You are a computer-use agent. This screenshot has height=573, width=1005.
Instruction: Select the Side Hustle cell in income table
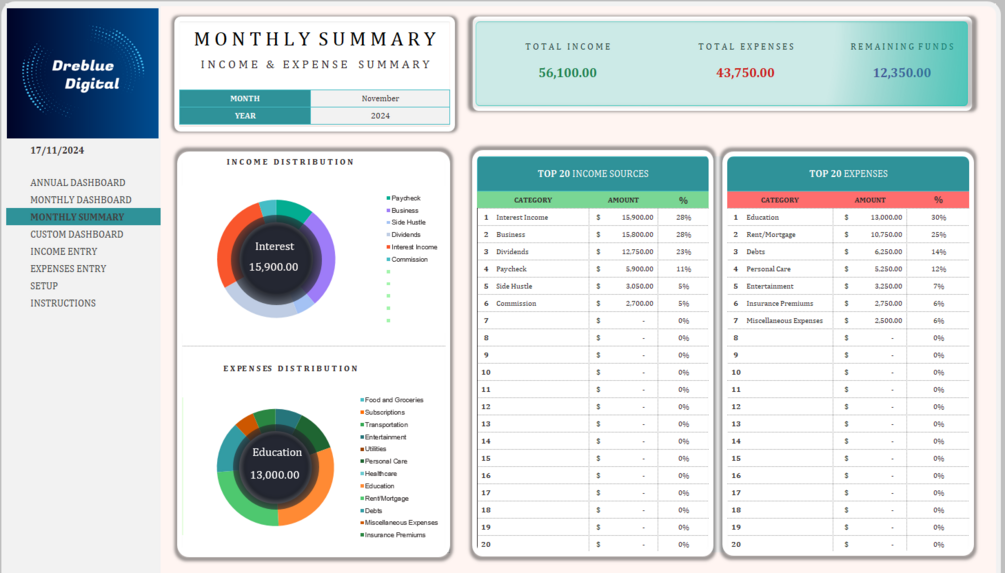click(x=540, y=286)
